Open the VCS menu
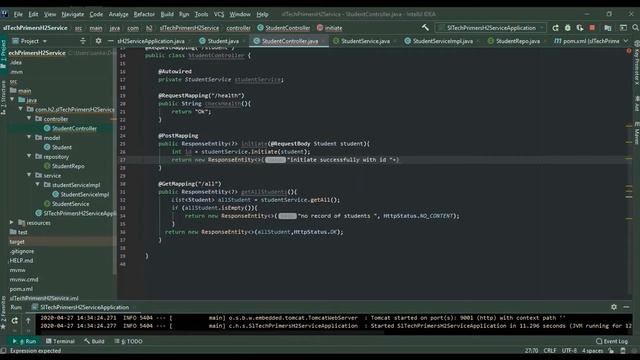 click(x=219, y=14)
